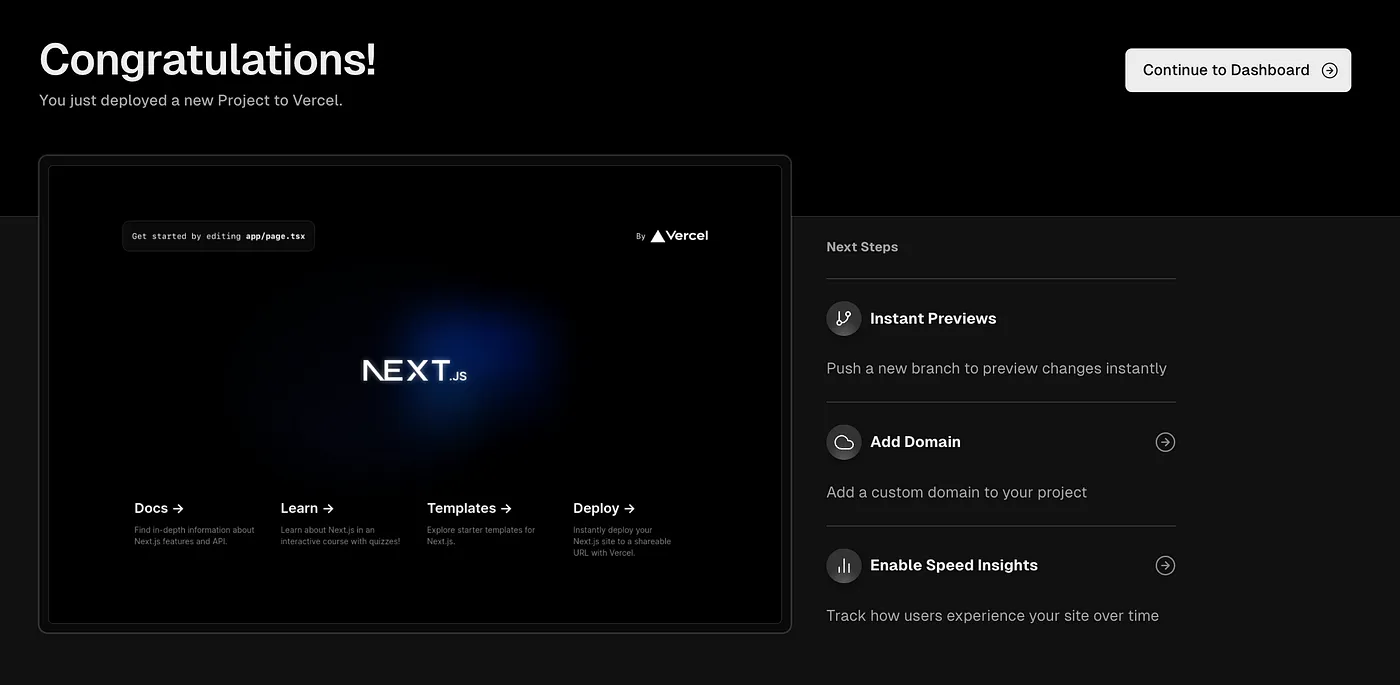Click 'Find in-depth information about' description
Viewport: 1400px width, 685px height.
click(x=194, y=536)
